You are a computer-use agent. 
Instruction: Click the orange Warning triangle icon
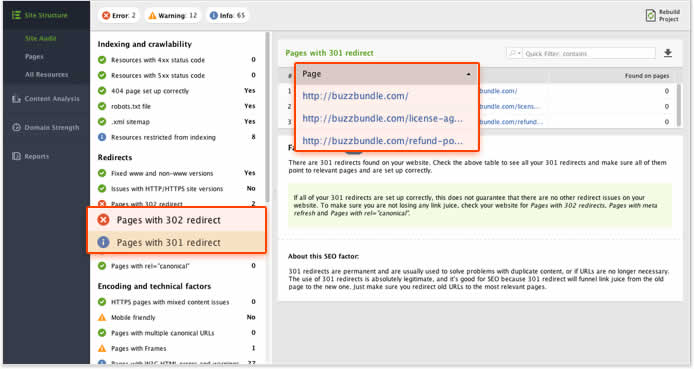coord(152,15)
